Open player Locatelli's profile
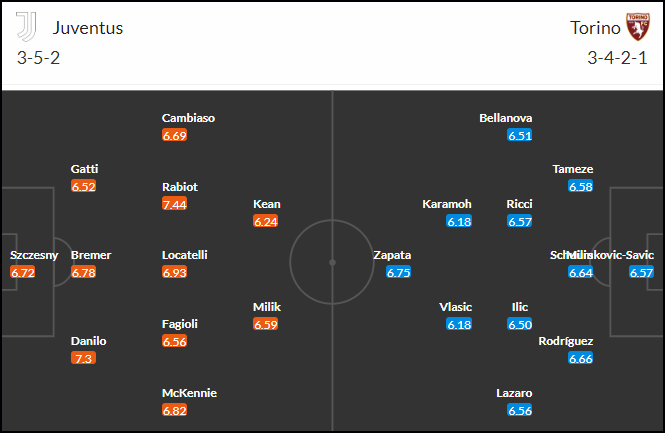Image resolution: width=665 pixels, height=433 pixels. pos(184,255)
